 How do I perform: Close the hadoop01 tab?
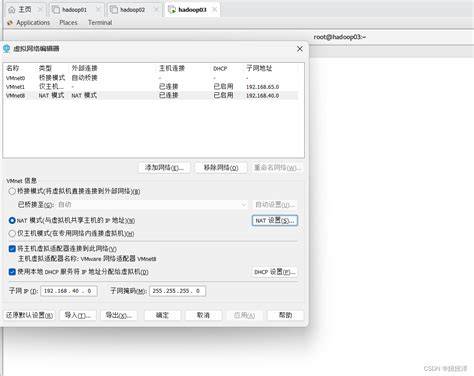pyautogui.click(x=98, y=10)
